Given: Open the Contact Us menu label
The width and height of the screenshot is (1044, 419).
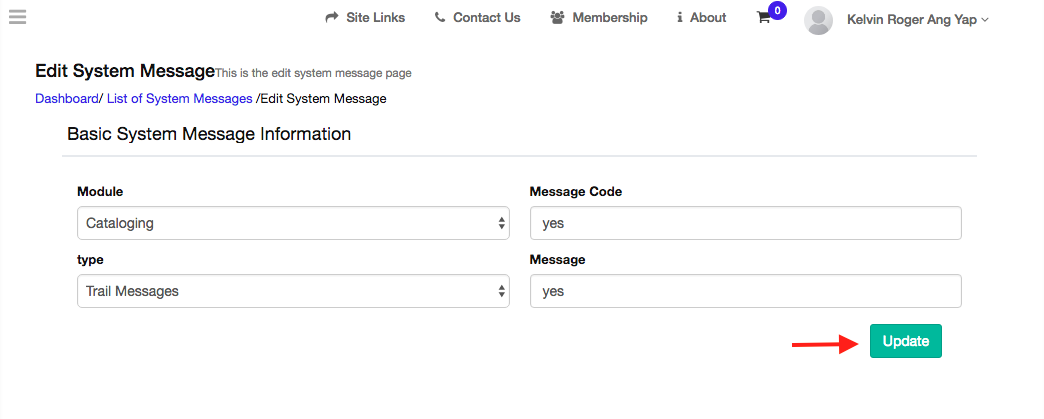Looking at the screenshot, I should 486,18.
